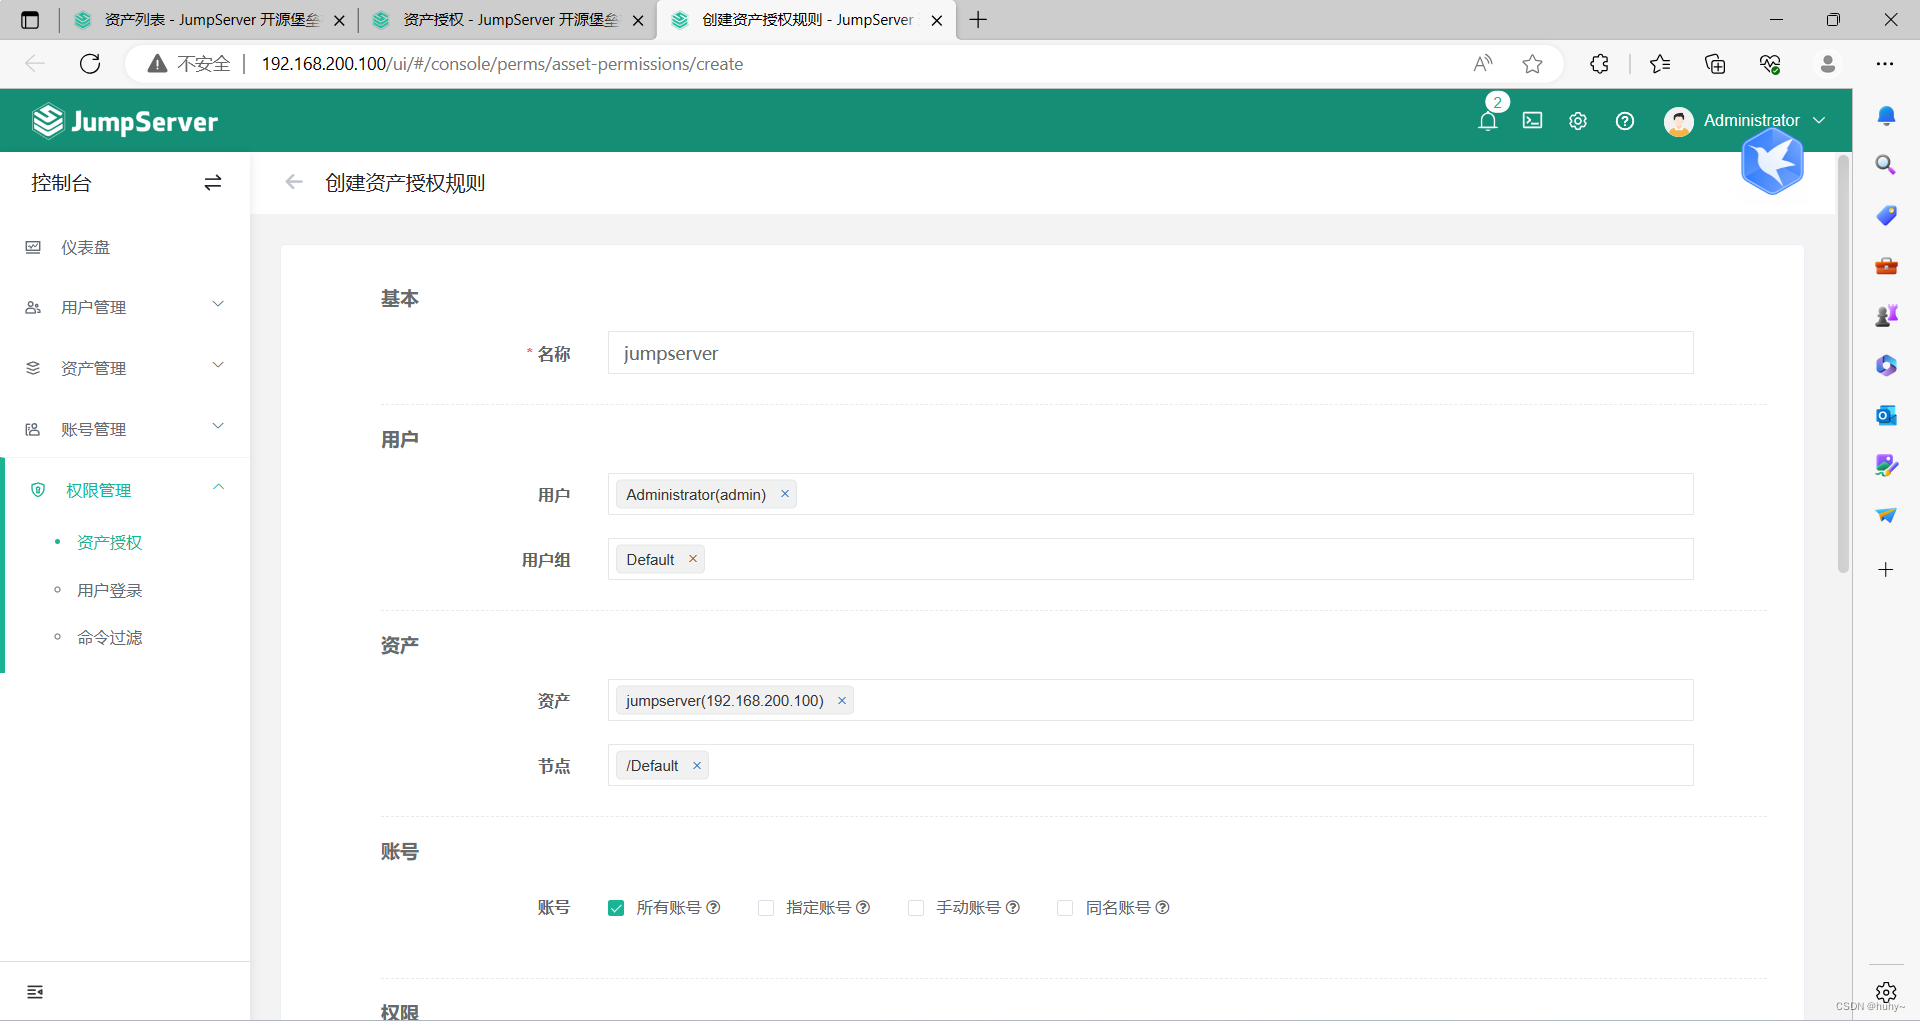Expand the 账号管理 sidebar menu
1920x1021 pixels.
click(x=125, y=429)
